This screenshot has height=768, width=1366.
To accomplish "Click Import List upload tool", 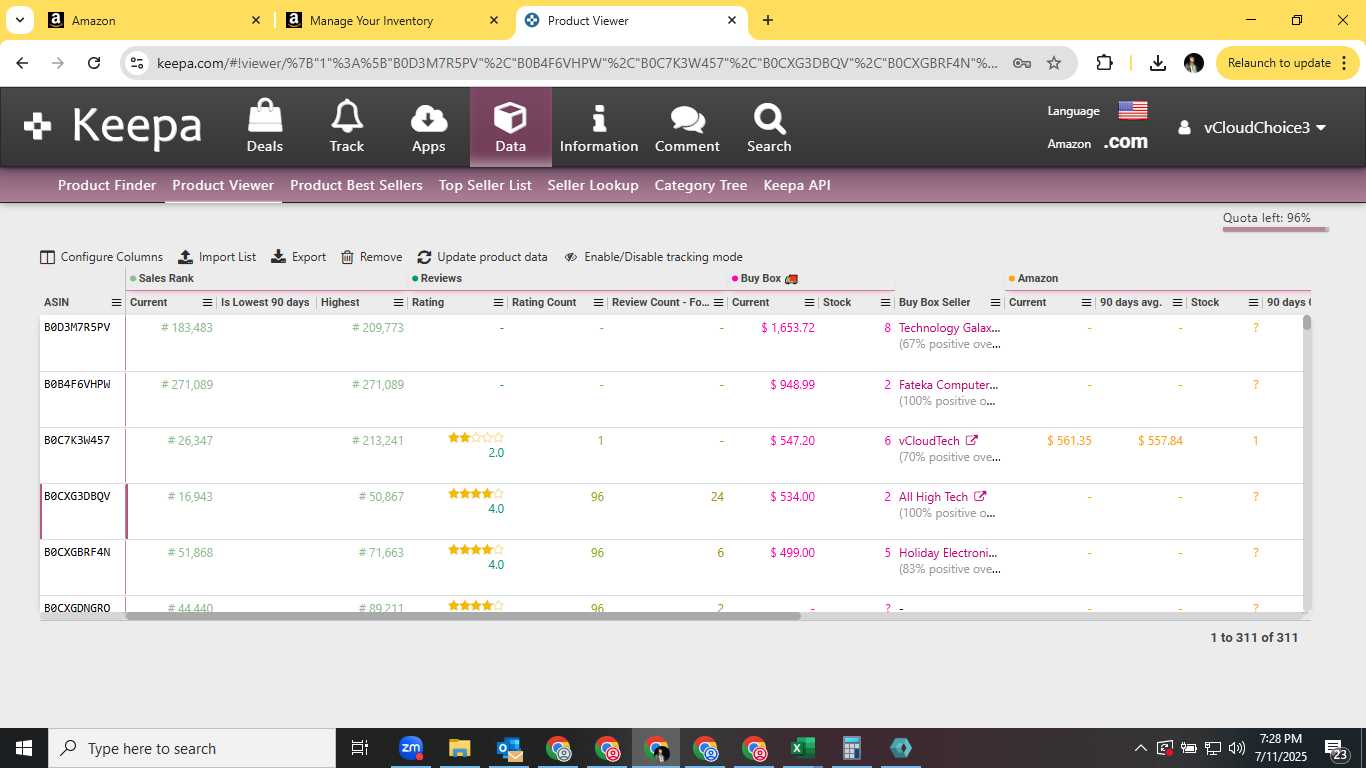I will pyautogui.click(x=217, y=257).
